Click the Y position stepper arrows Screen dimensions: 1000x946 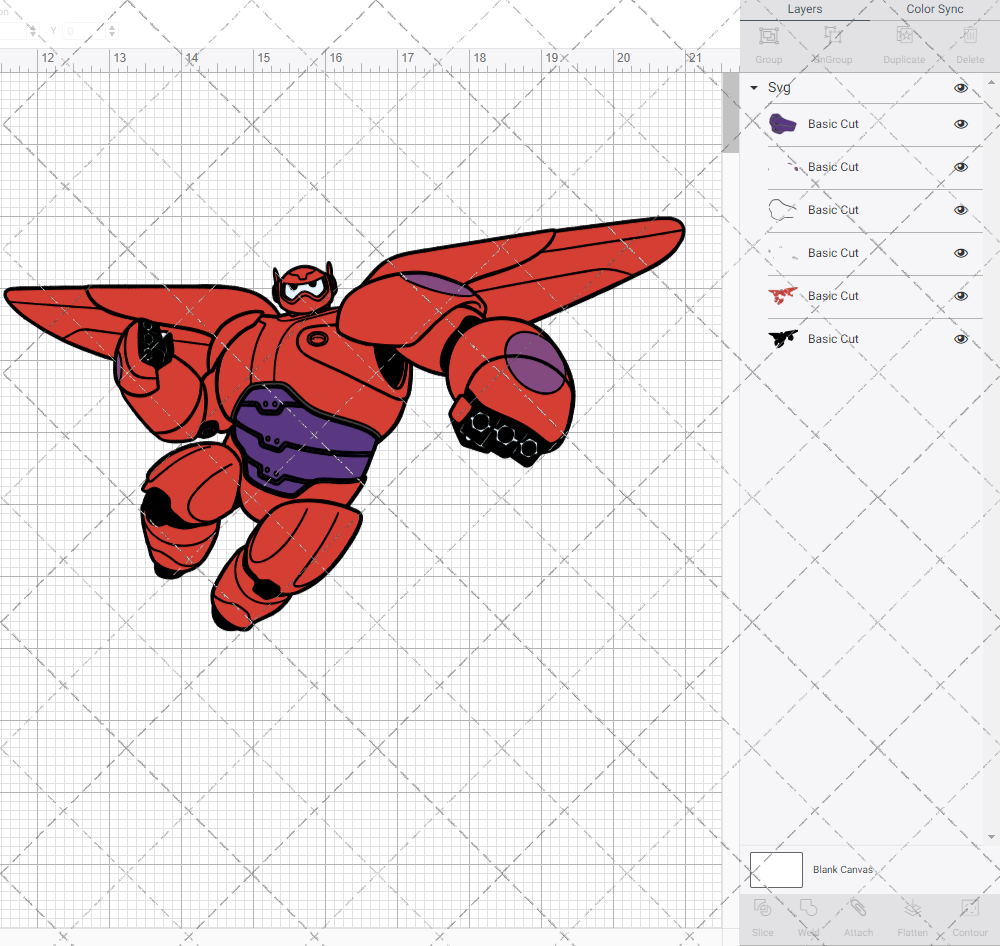click(112, 31)
